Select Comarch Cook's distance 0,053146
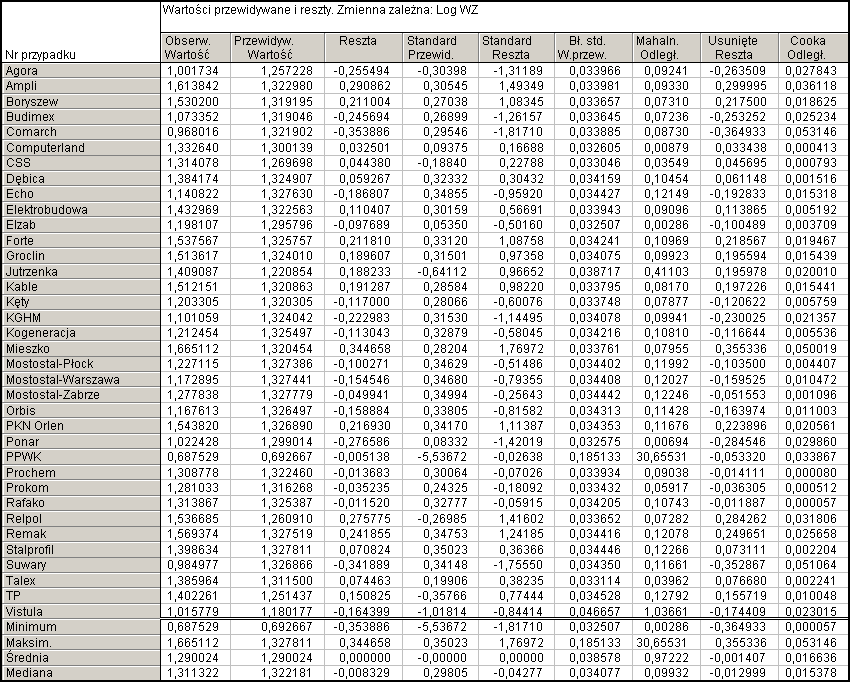Screen dimensions: 850x682 click(810, 132)
